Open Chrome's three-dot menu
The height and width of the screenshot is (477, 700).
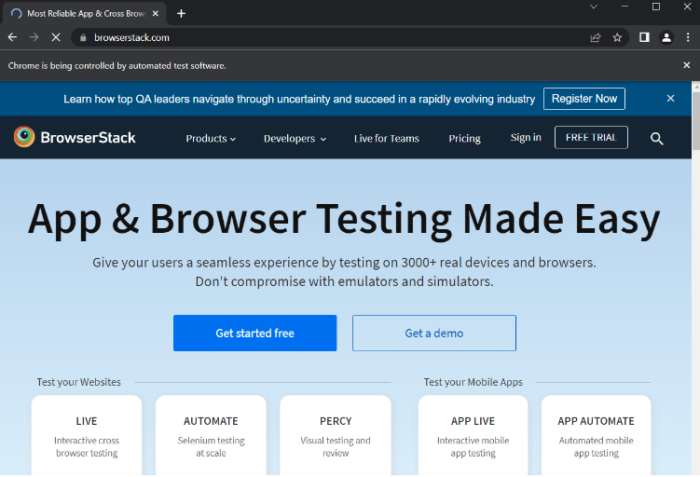[x=688, y=37]
